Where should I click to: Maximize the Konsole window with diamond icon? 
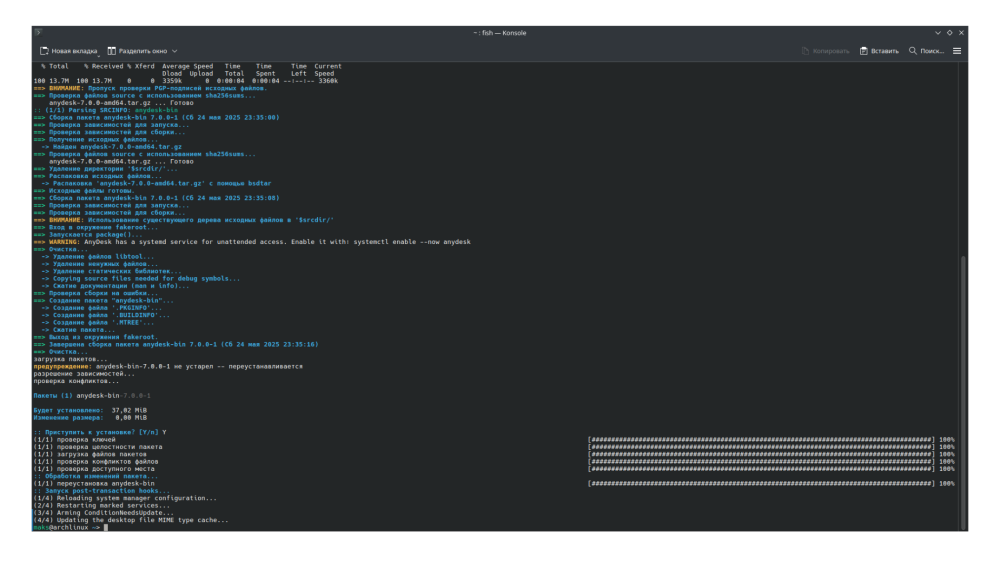950,33
